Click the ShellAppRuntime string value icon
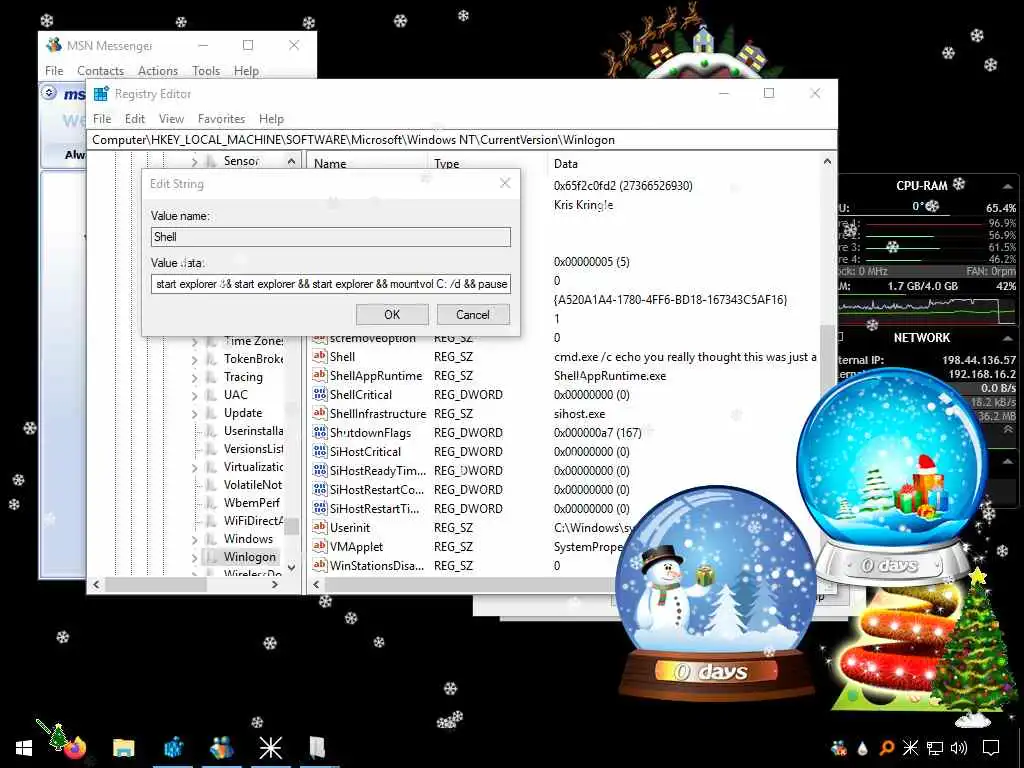This screenshot has height=768, width=1024. [319, 376]
